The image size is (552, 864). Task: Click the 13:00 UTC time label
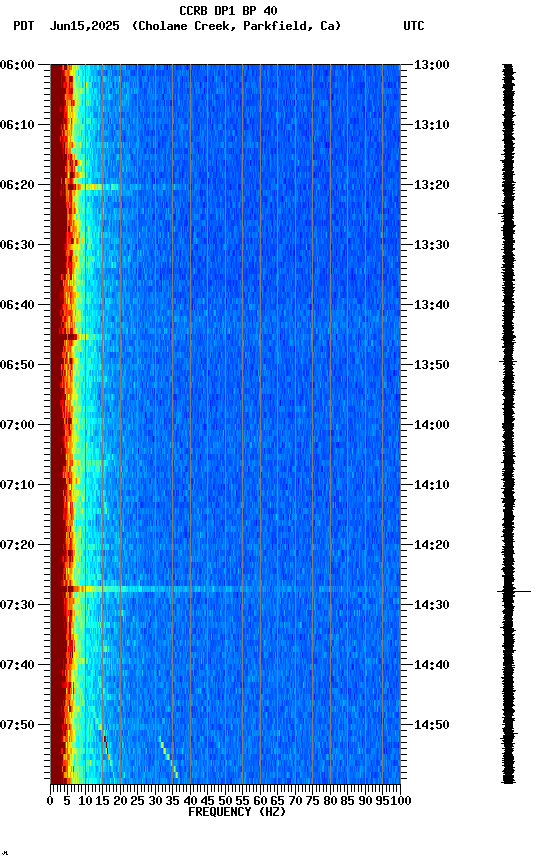(x=432, y=65)
